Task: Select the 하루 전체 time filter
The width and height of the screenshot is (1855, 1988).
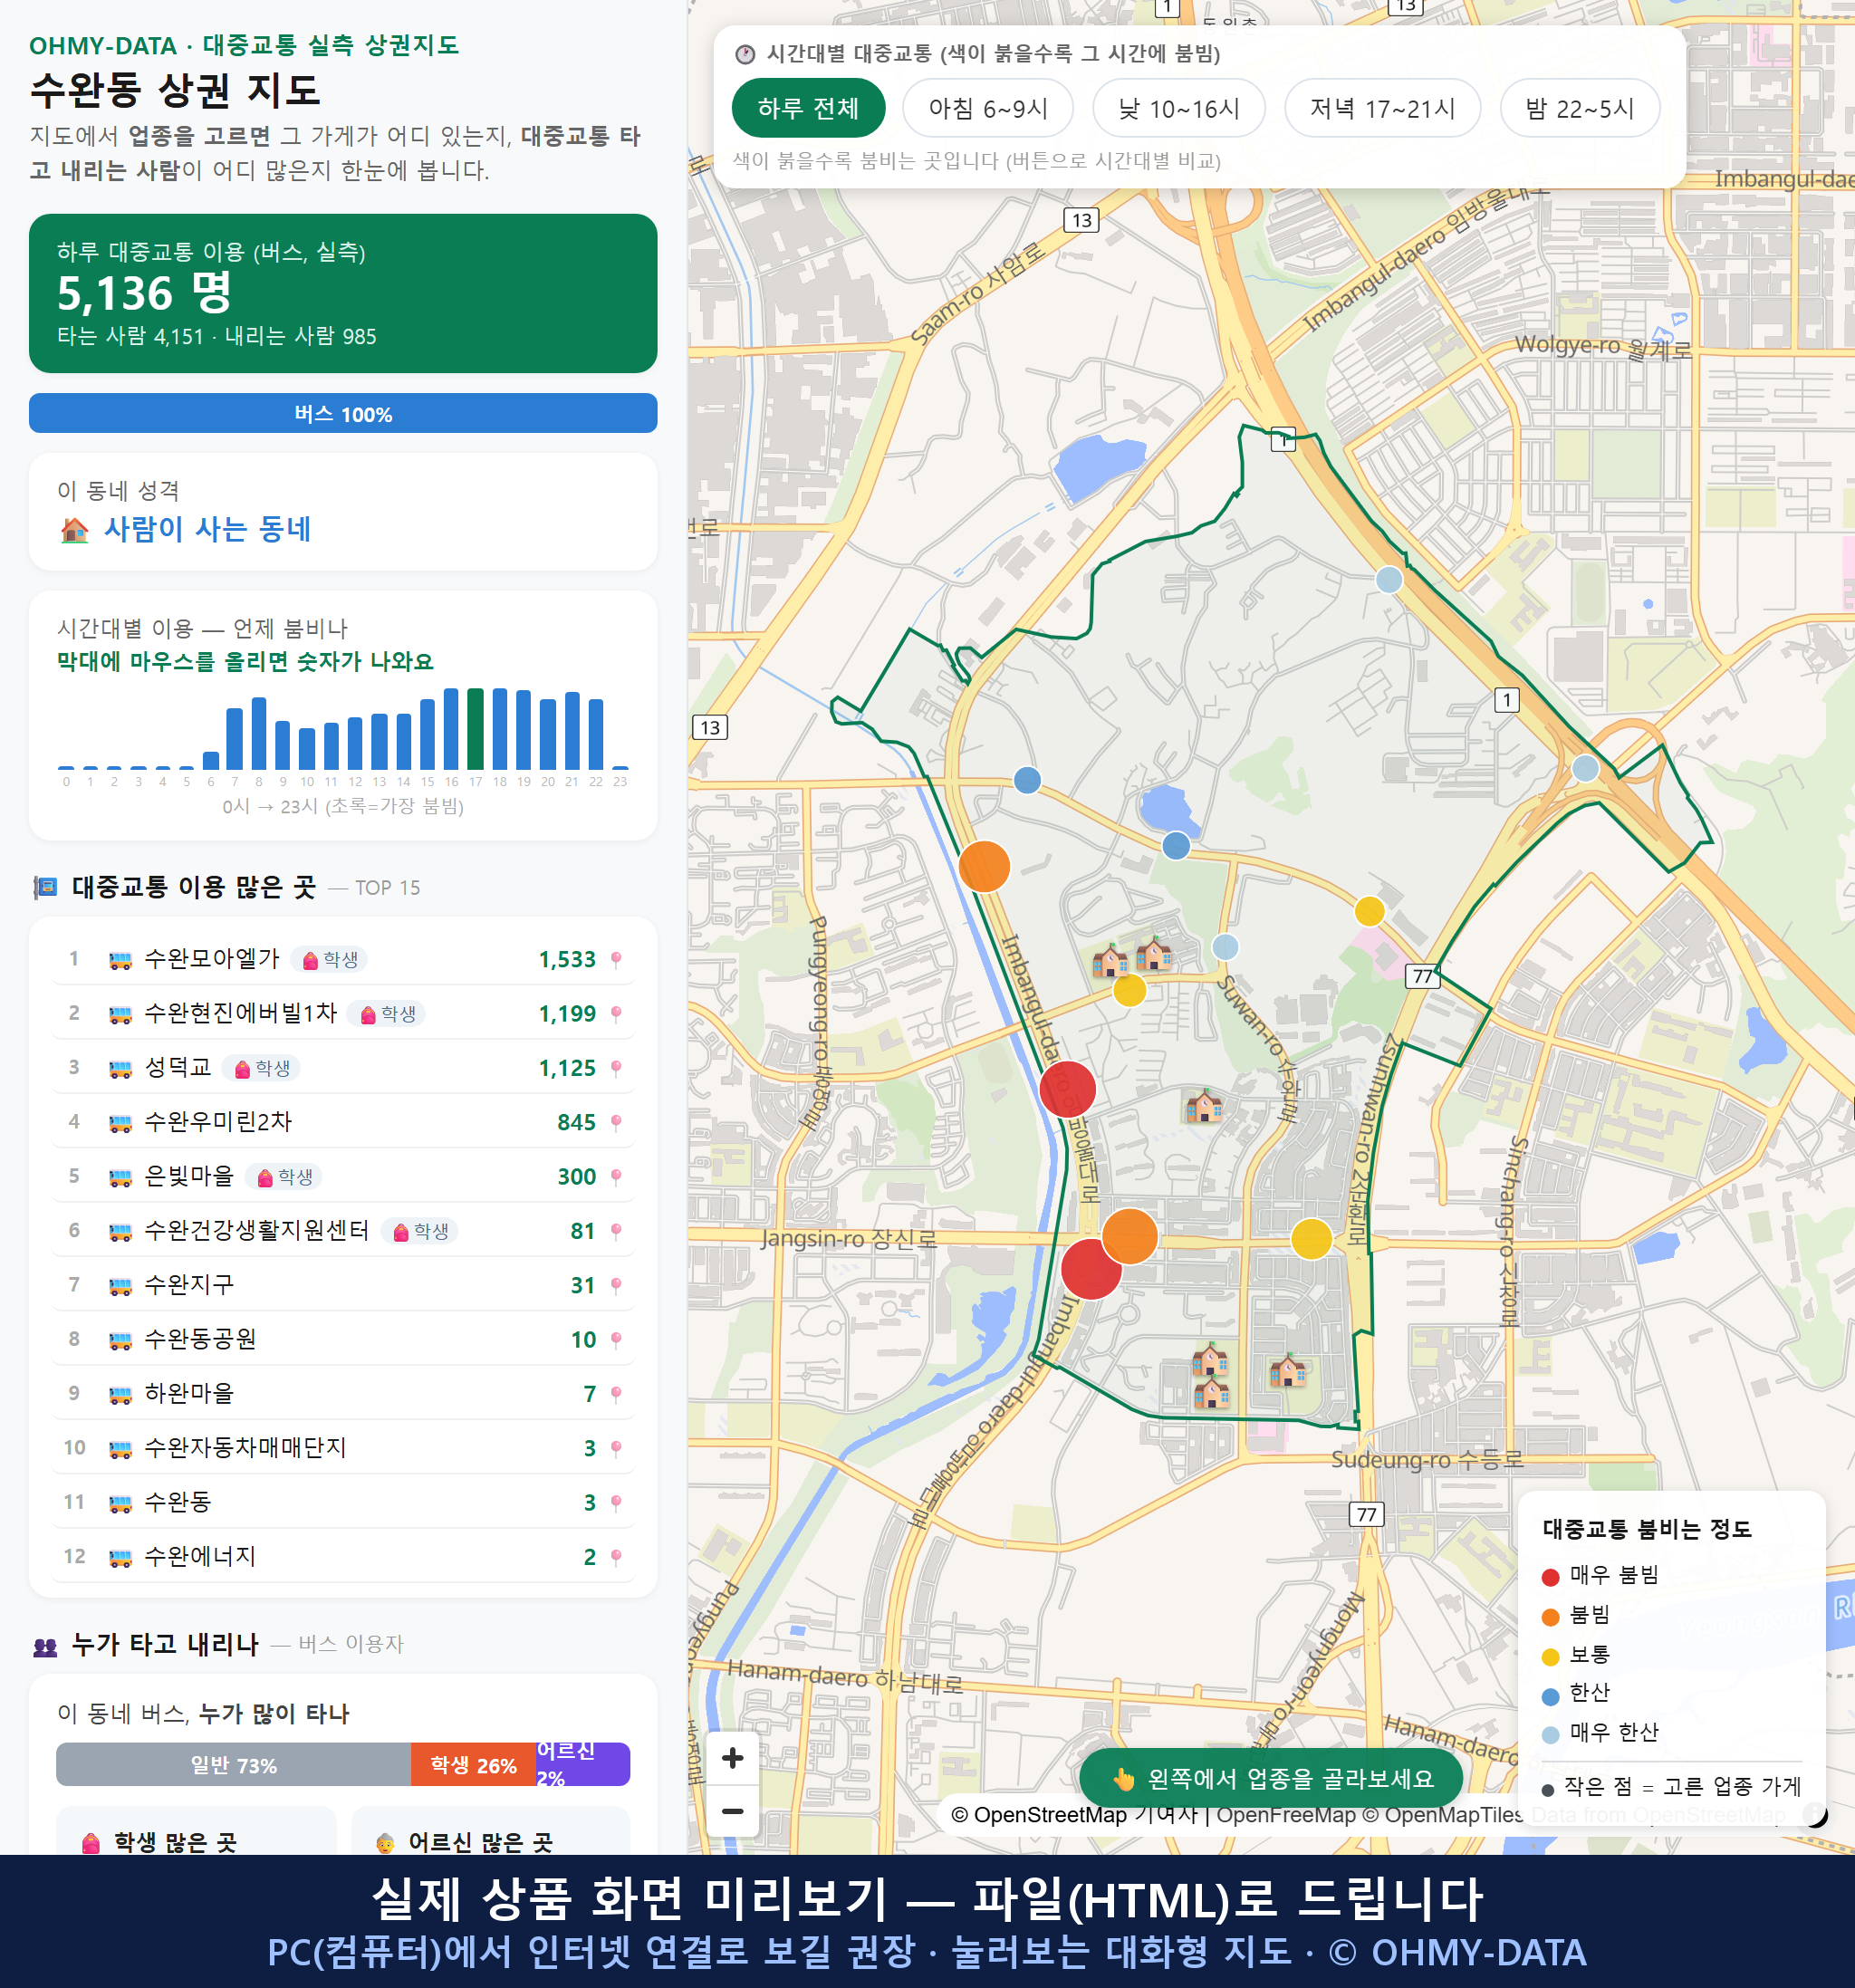Action: 808,108
